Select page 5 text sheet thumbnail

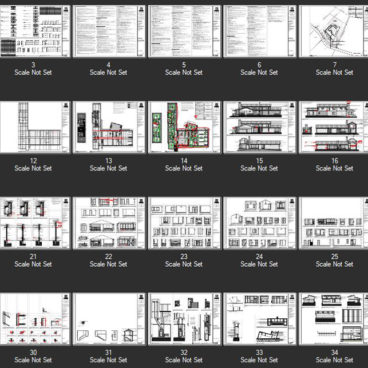(x=184, y=31)
